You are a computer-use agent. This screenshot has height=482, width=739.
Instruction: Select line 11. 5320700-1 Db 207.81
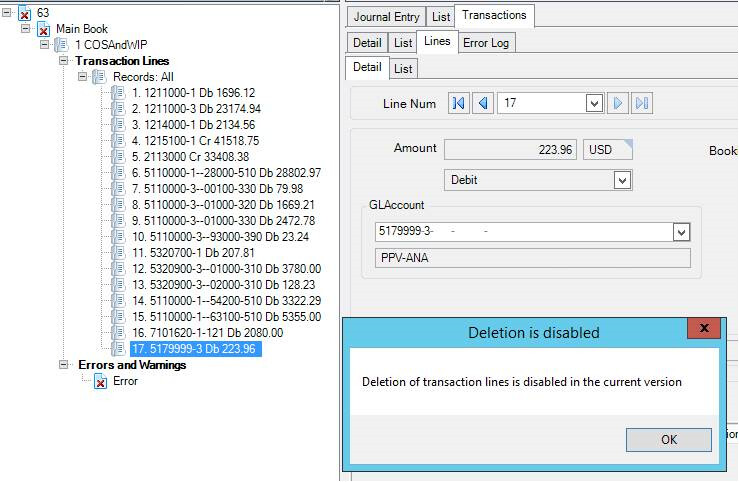tap(193, 253)
